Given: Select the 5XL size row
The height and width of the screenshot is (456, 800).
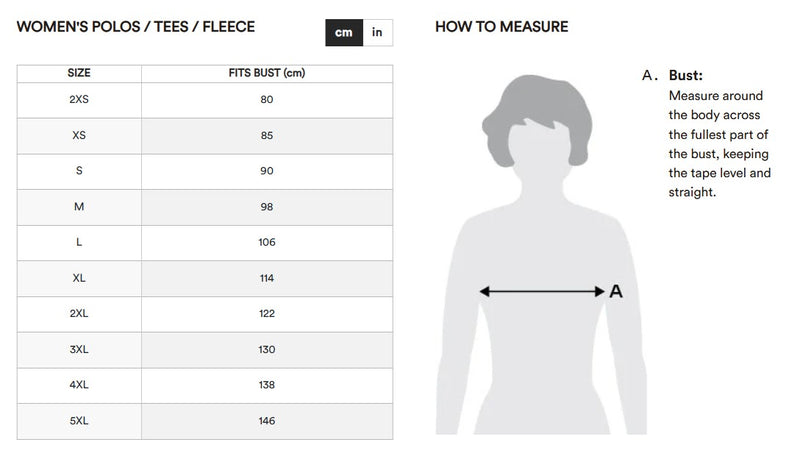Looking at the screenshot, I should (205, 421).
